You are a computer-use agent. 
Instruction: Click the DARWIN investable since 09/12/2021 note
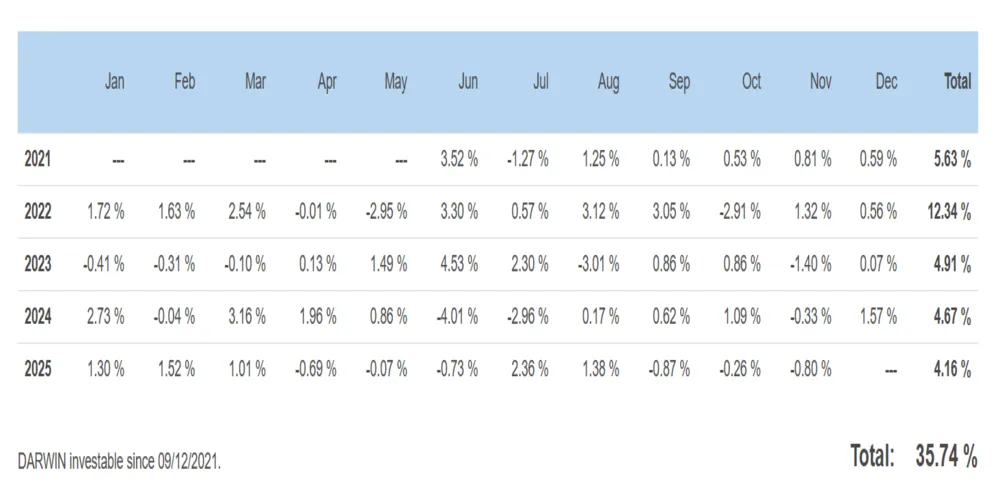coord(119,462)
